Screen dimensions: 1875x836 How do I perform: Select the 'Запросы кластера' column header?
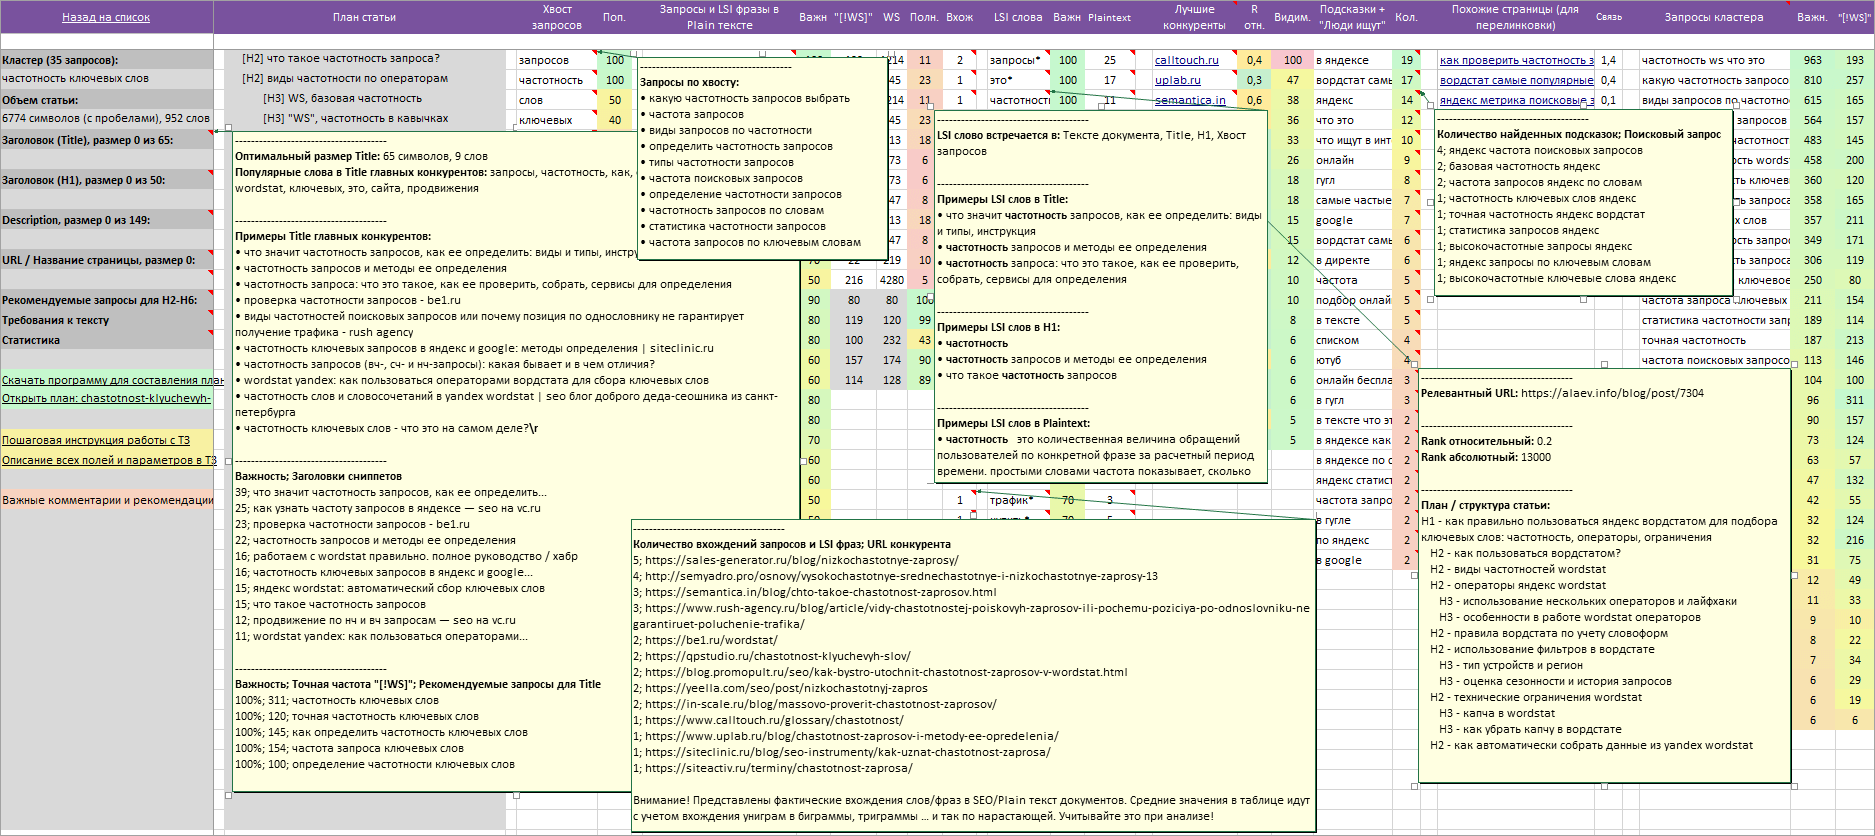[x=1714, y=17]
